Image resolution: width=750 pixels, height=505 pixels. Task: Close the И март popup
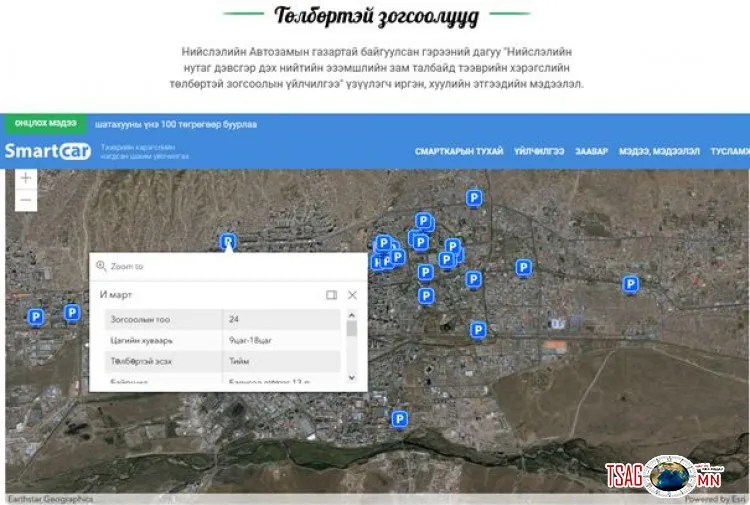[352, 295]
